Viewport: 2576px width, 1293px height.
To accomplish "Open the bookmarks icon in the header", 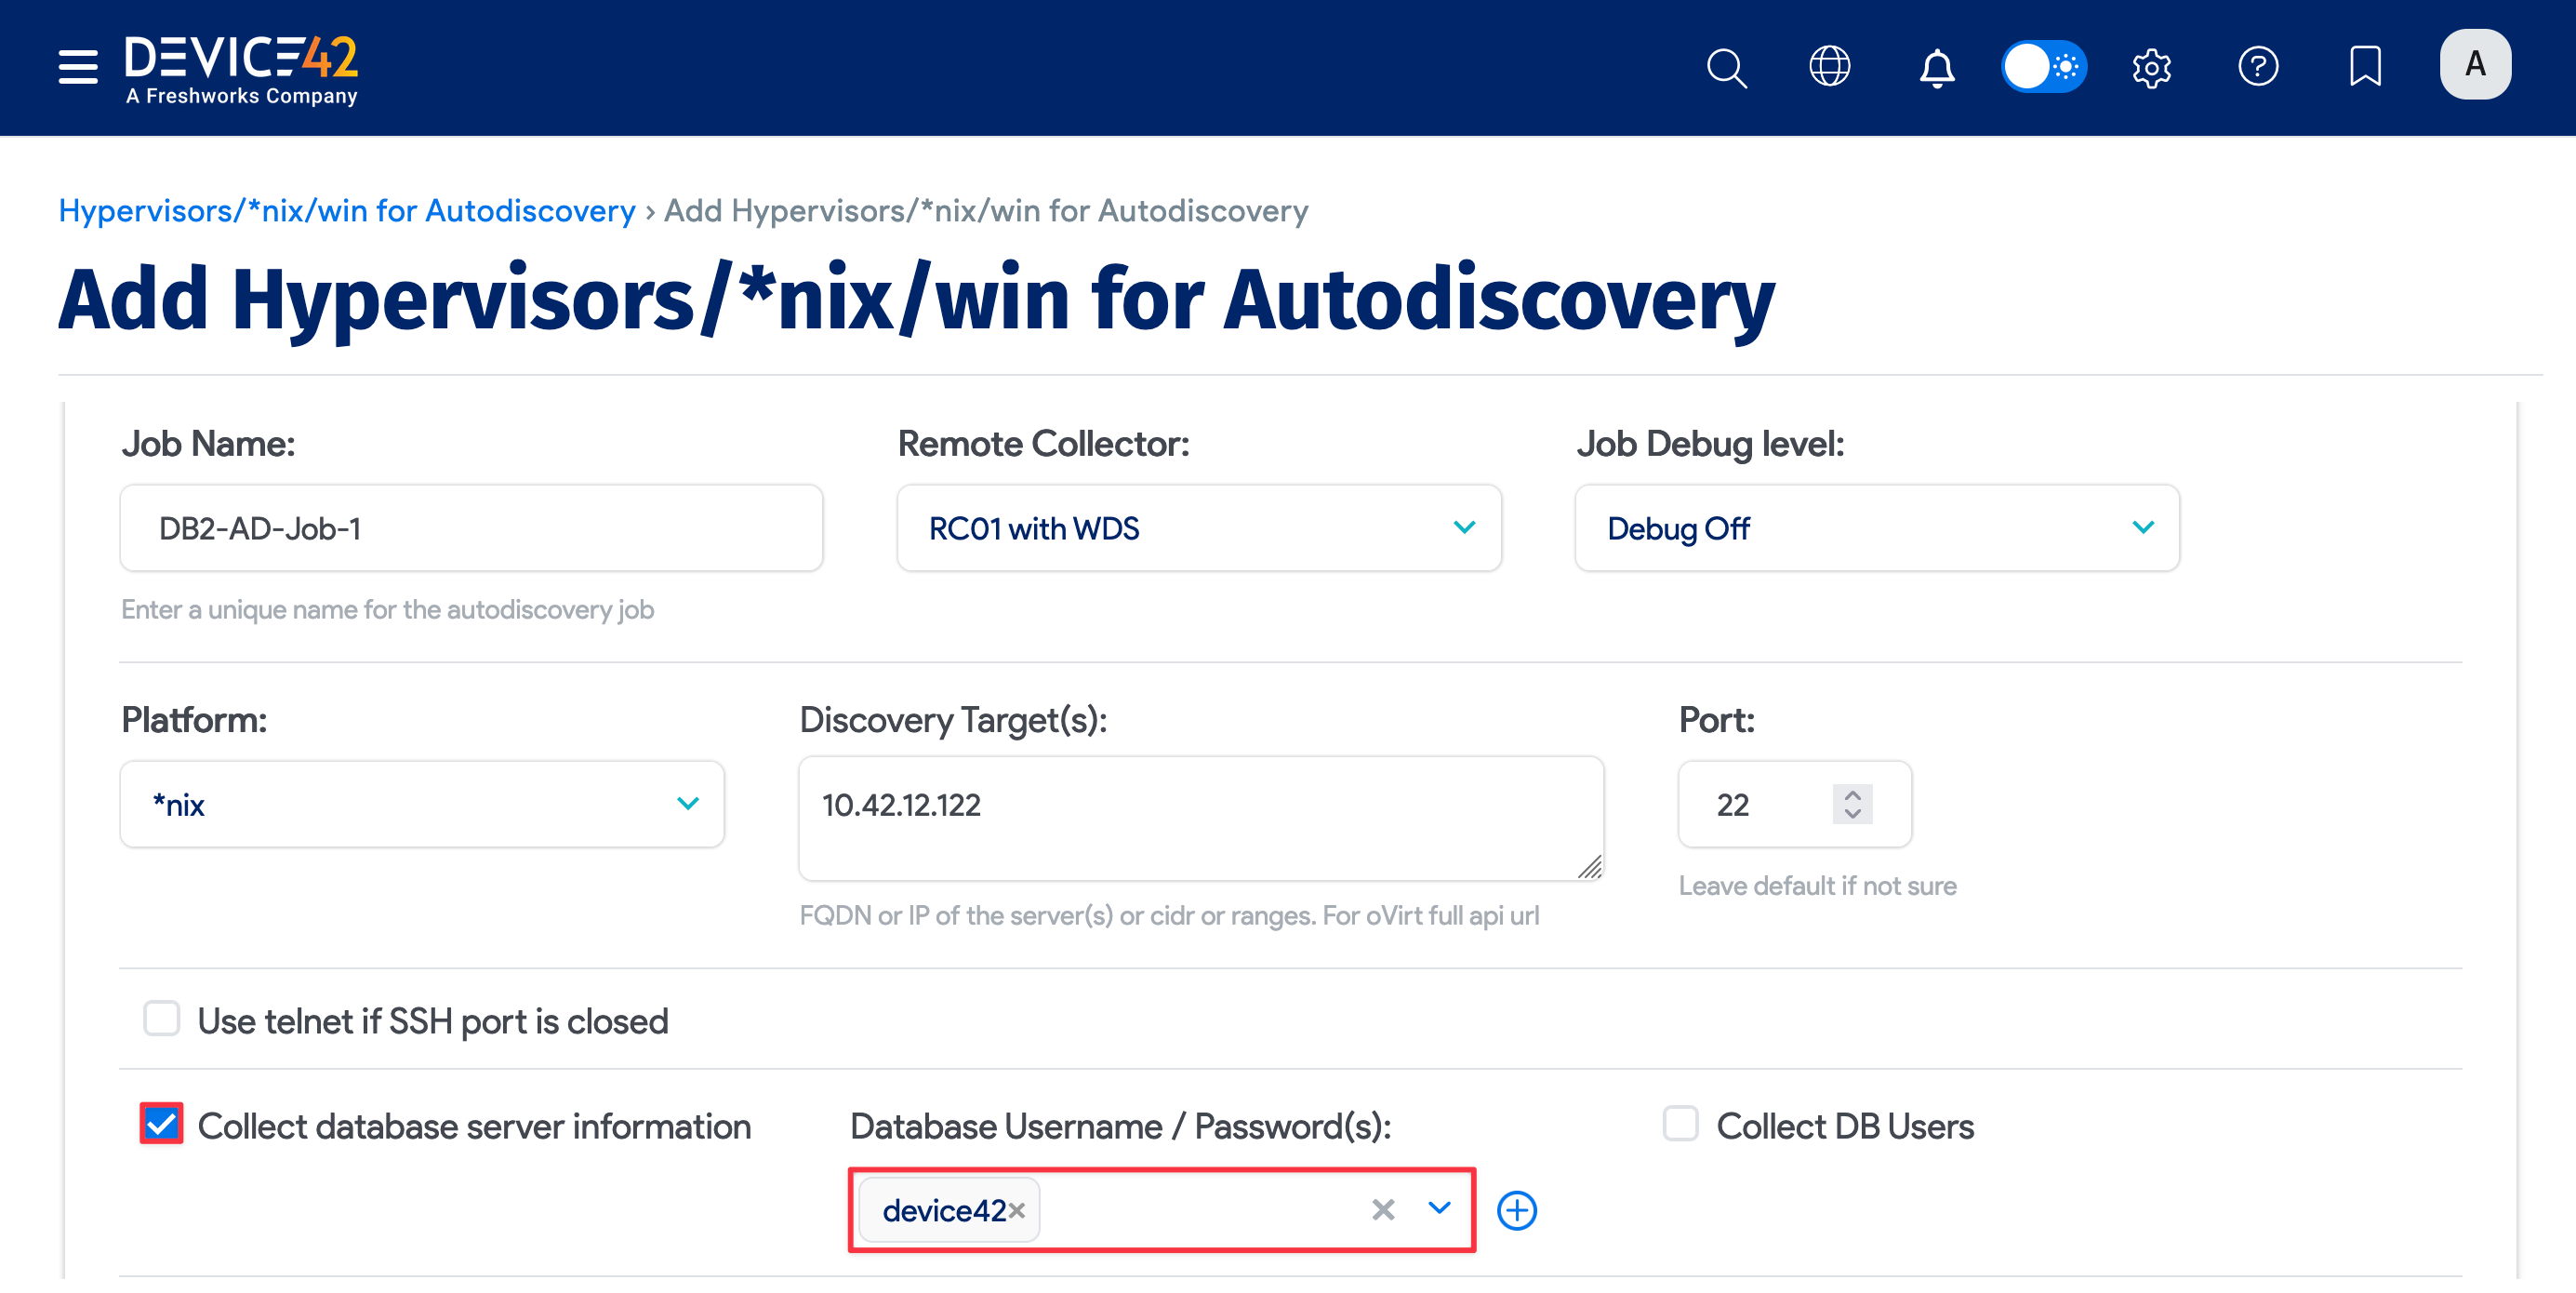I will coord(2365,67).
